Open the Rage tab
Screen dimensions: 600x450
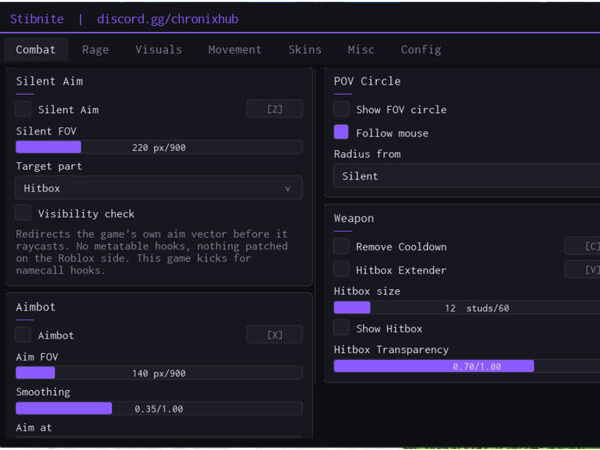click(95, 50)
